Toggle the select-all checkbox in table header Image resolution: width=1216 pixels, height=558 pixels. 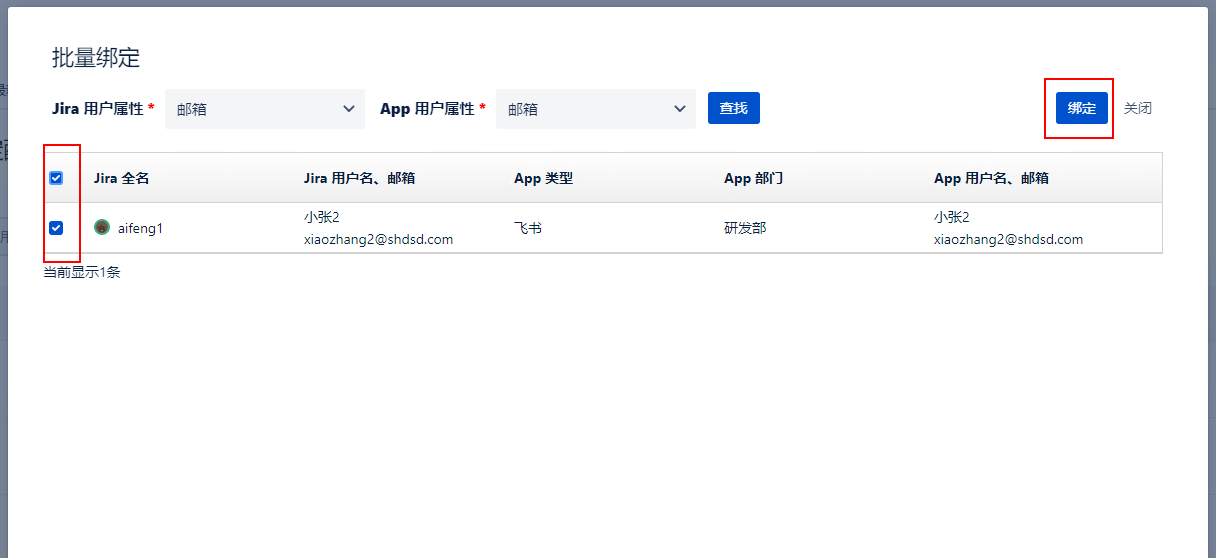coord(56,178)
